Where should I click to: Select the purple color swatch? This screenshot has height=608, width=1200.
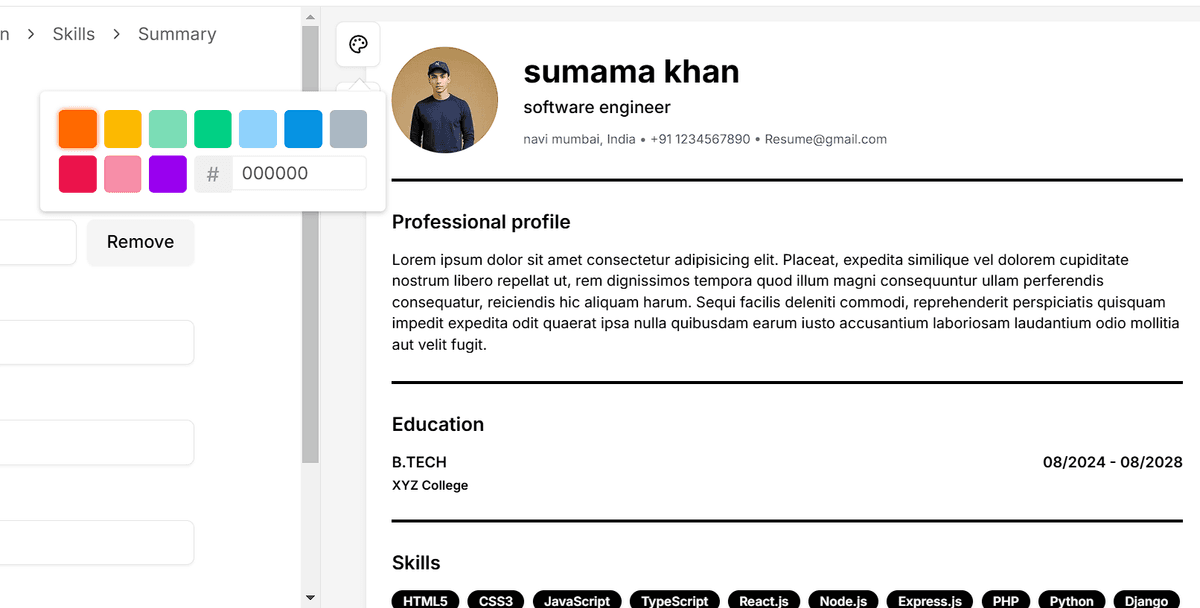click(168, 174)
